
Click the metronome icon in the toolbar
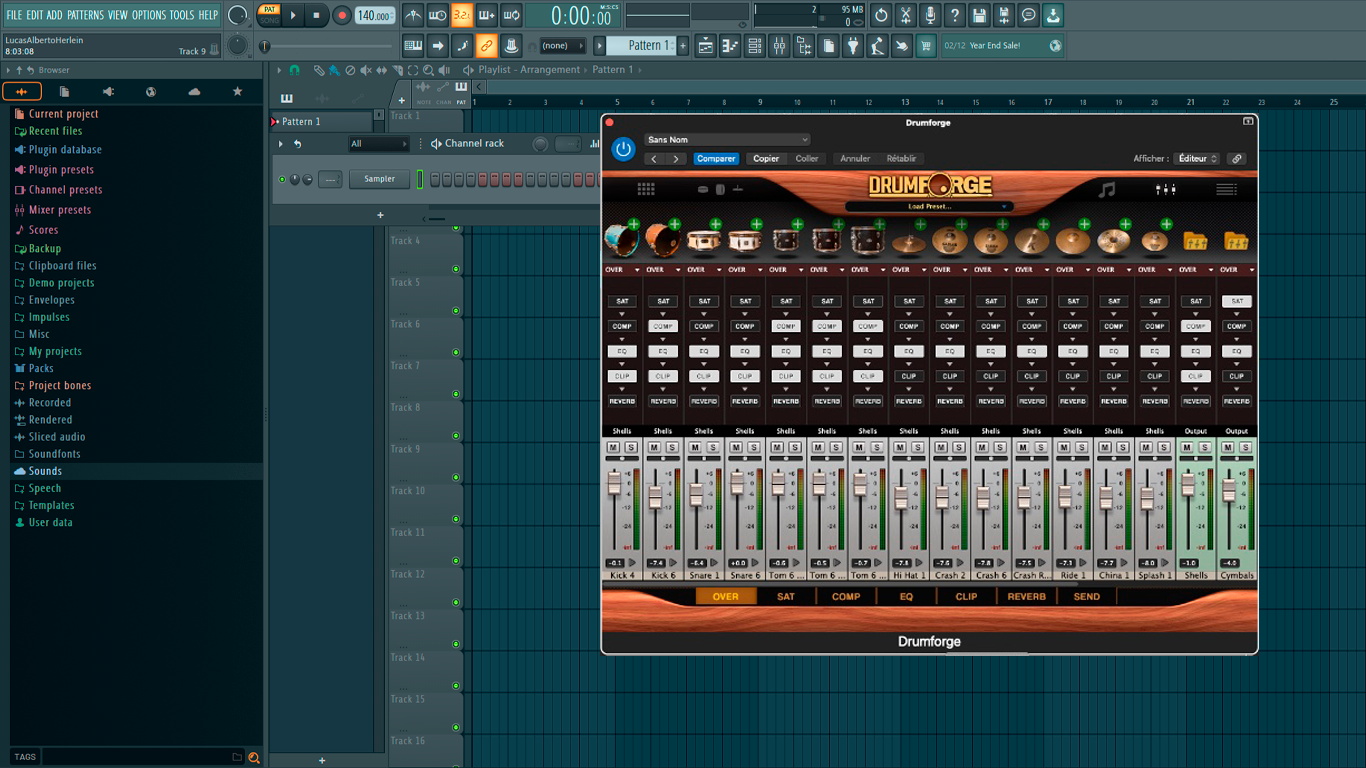(413, 15)
